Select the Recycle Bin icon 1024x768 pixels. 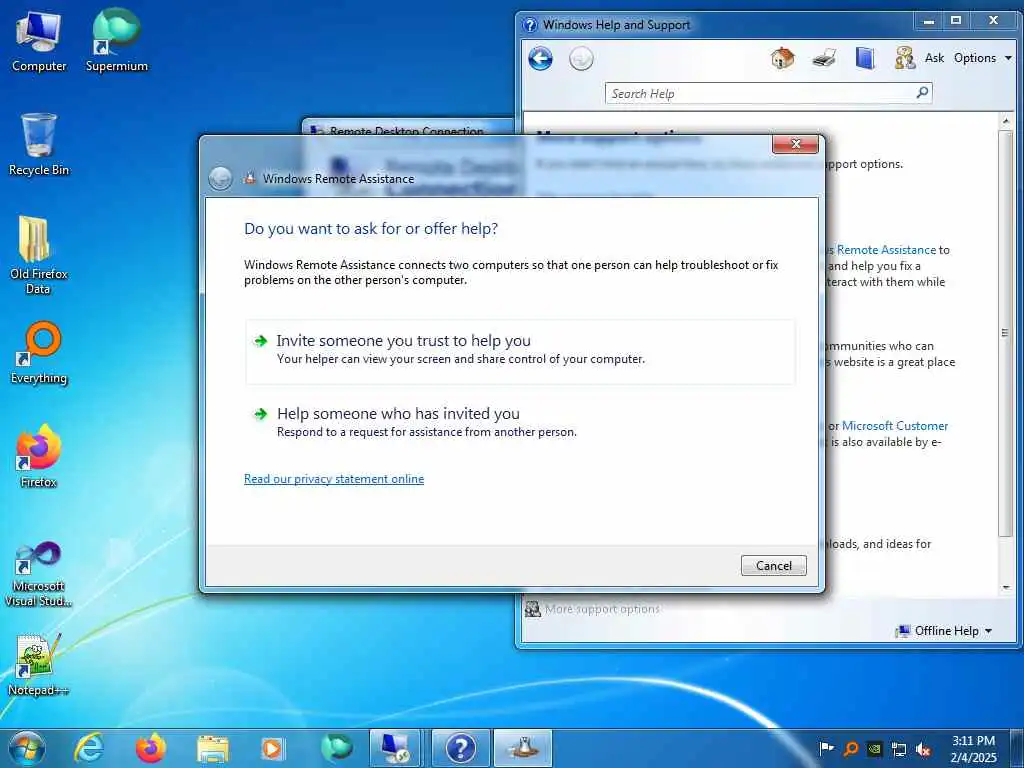tap(39, 145)
